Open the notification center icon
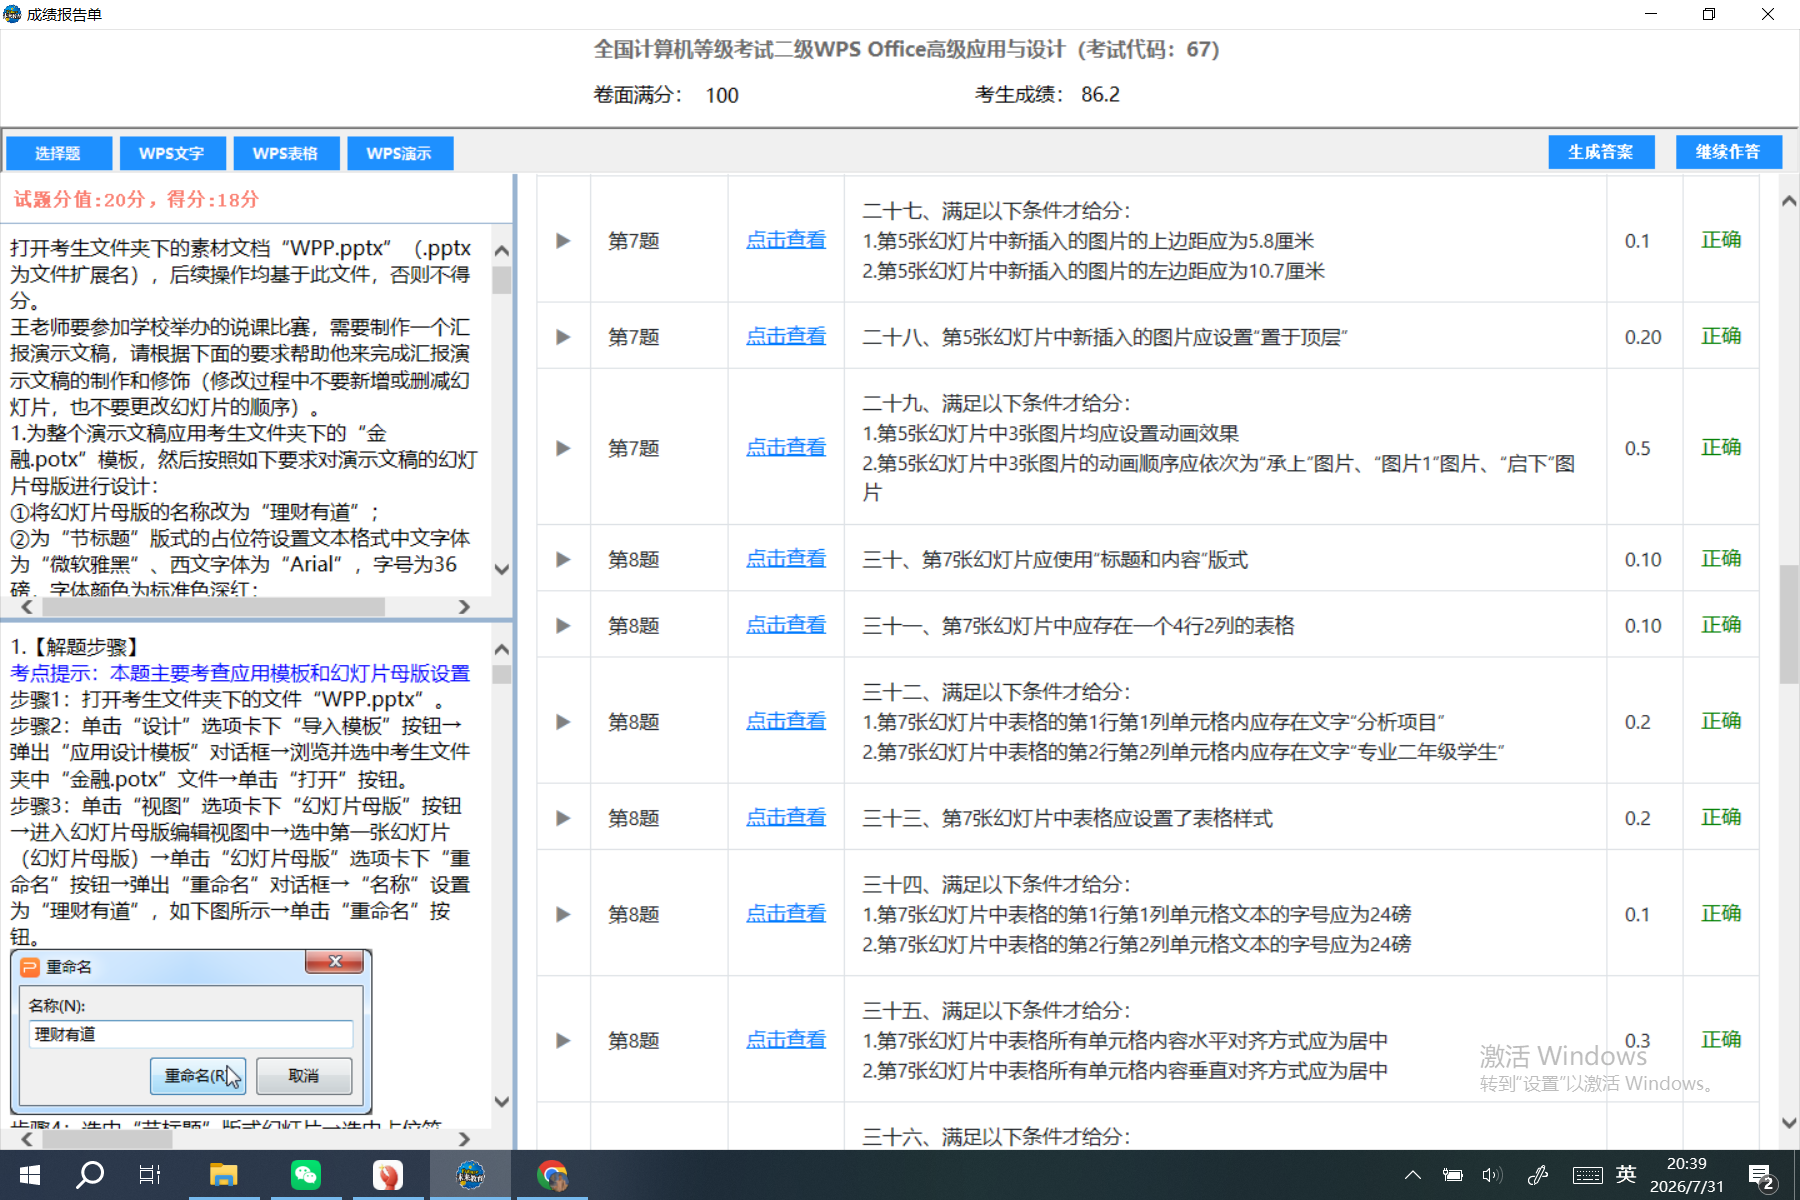 (x=1760, y=1176)
